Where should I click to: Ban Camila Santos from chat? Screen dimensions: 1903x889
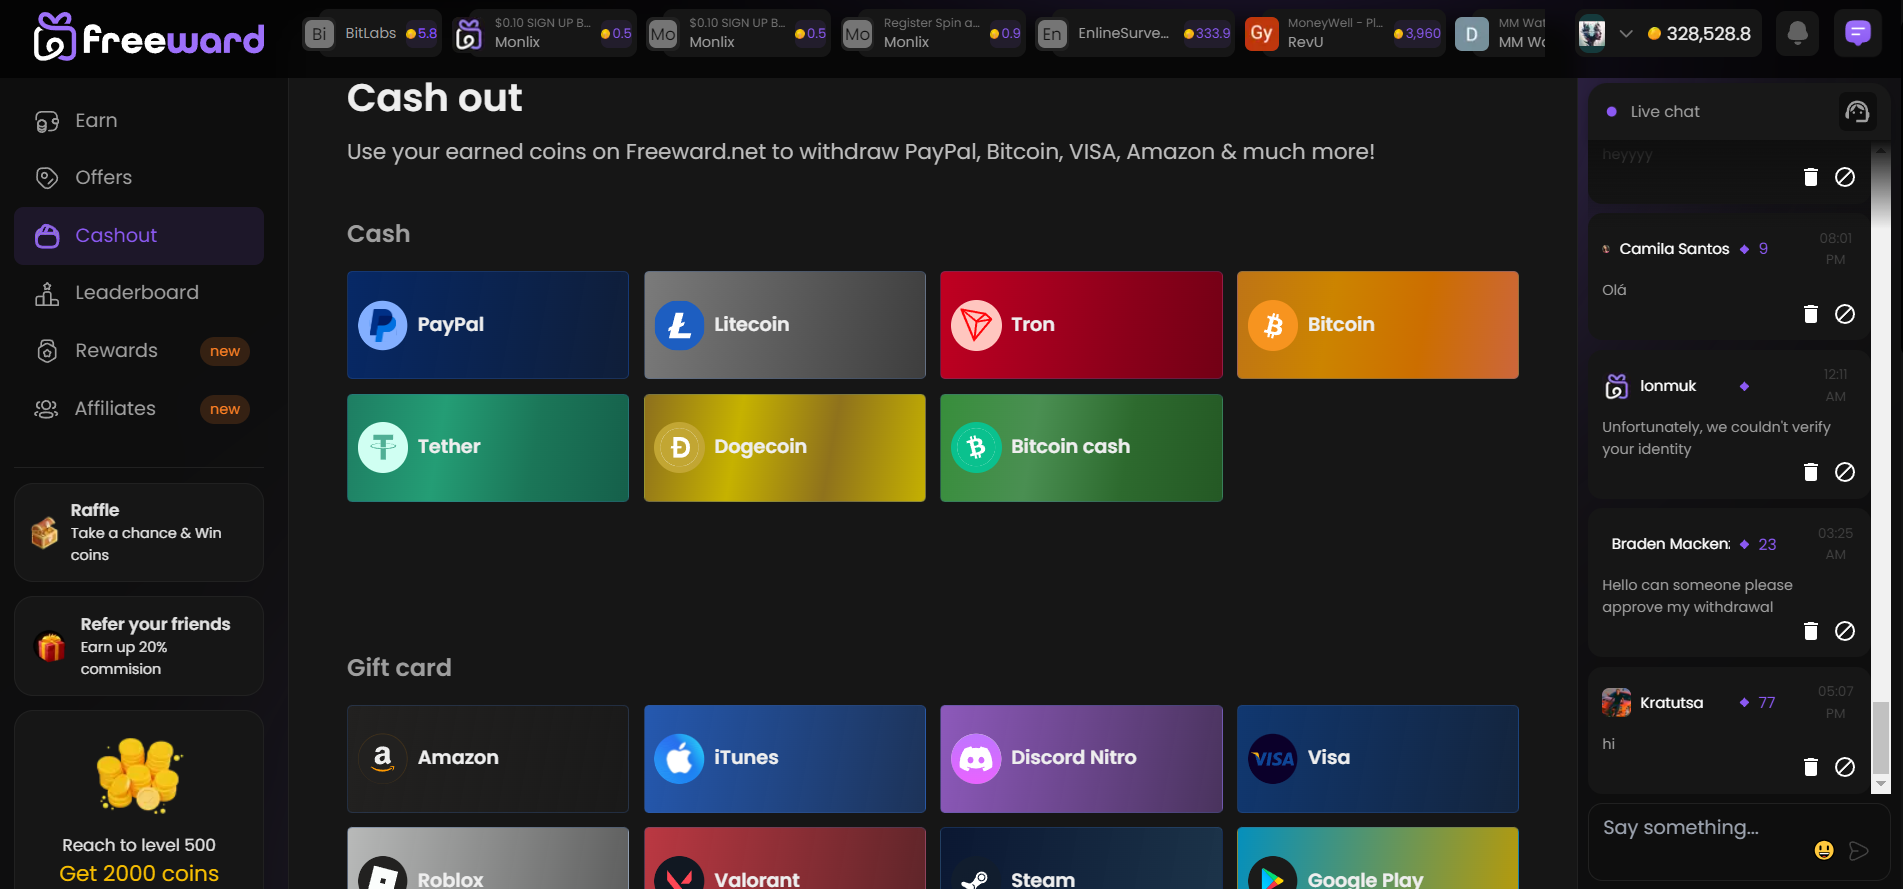click(1845, 314)
